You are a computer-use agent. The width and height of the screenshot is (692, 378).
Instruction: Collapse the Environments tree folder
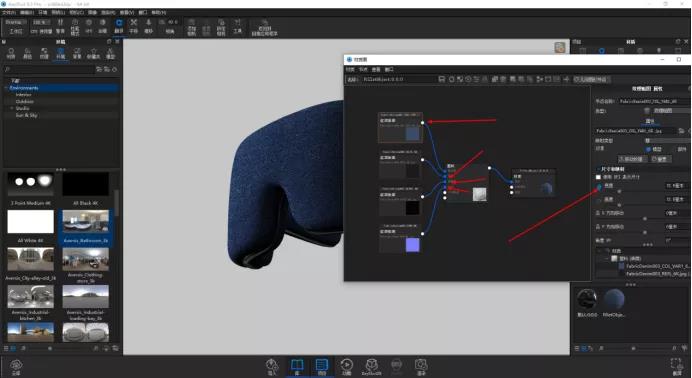click(6, 88)
